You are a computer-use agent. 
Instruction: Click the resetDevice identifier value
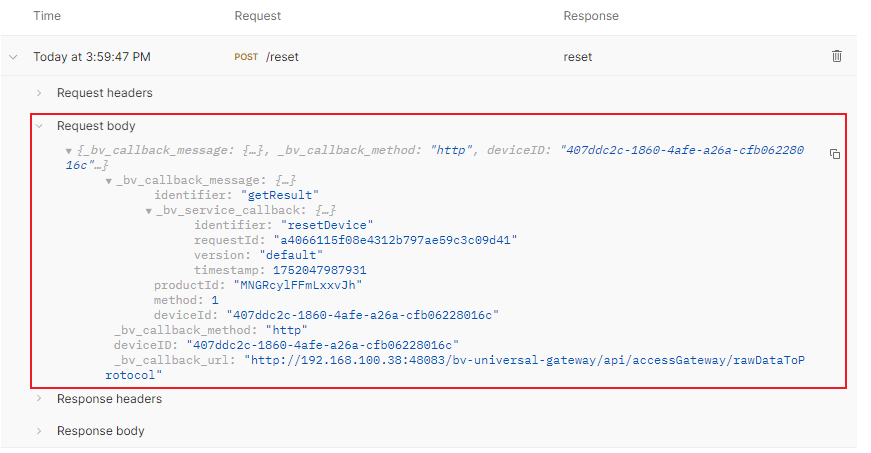click(327, 225)
